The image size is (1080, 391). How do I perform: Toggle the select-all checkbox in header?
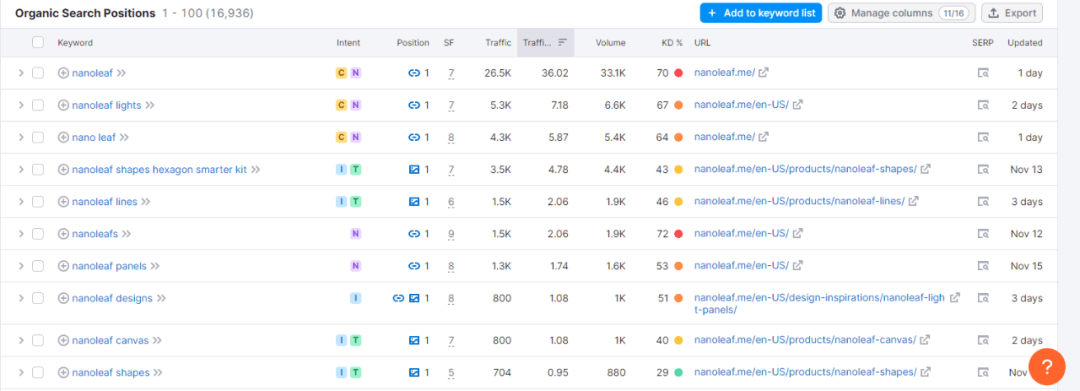point(38,42)
